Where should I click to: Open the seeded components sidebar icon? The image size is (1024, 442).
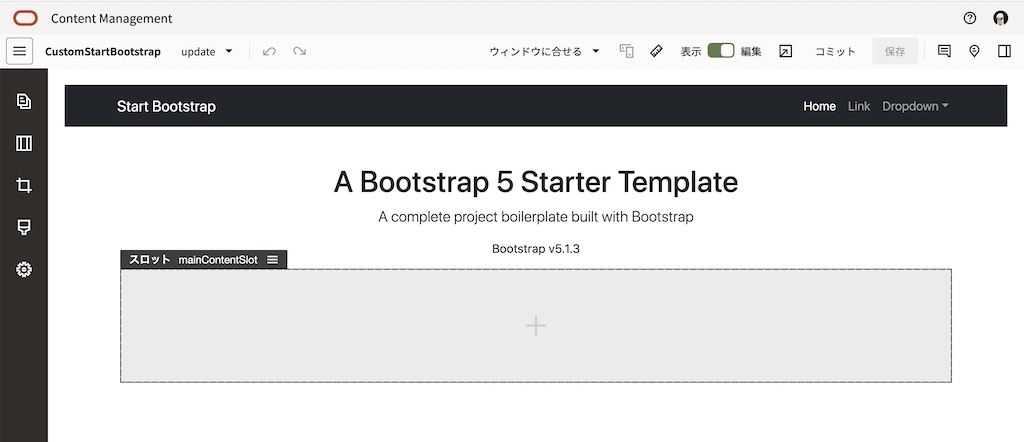point(24,227)
